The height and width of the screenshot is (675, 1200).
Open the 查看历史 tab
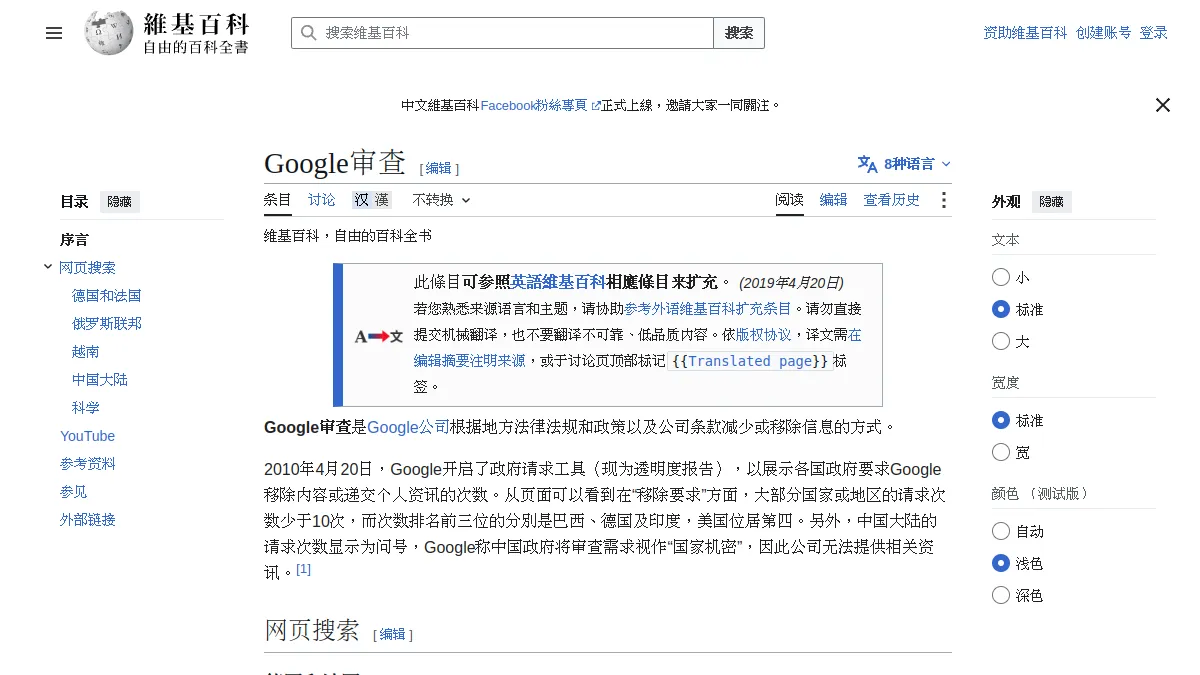click(892, 200)
